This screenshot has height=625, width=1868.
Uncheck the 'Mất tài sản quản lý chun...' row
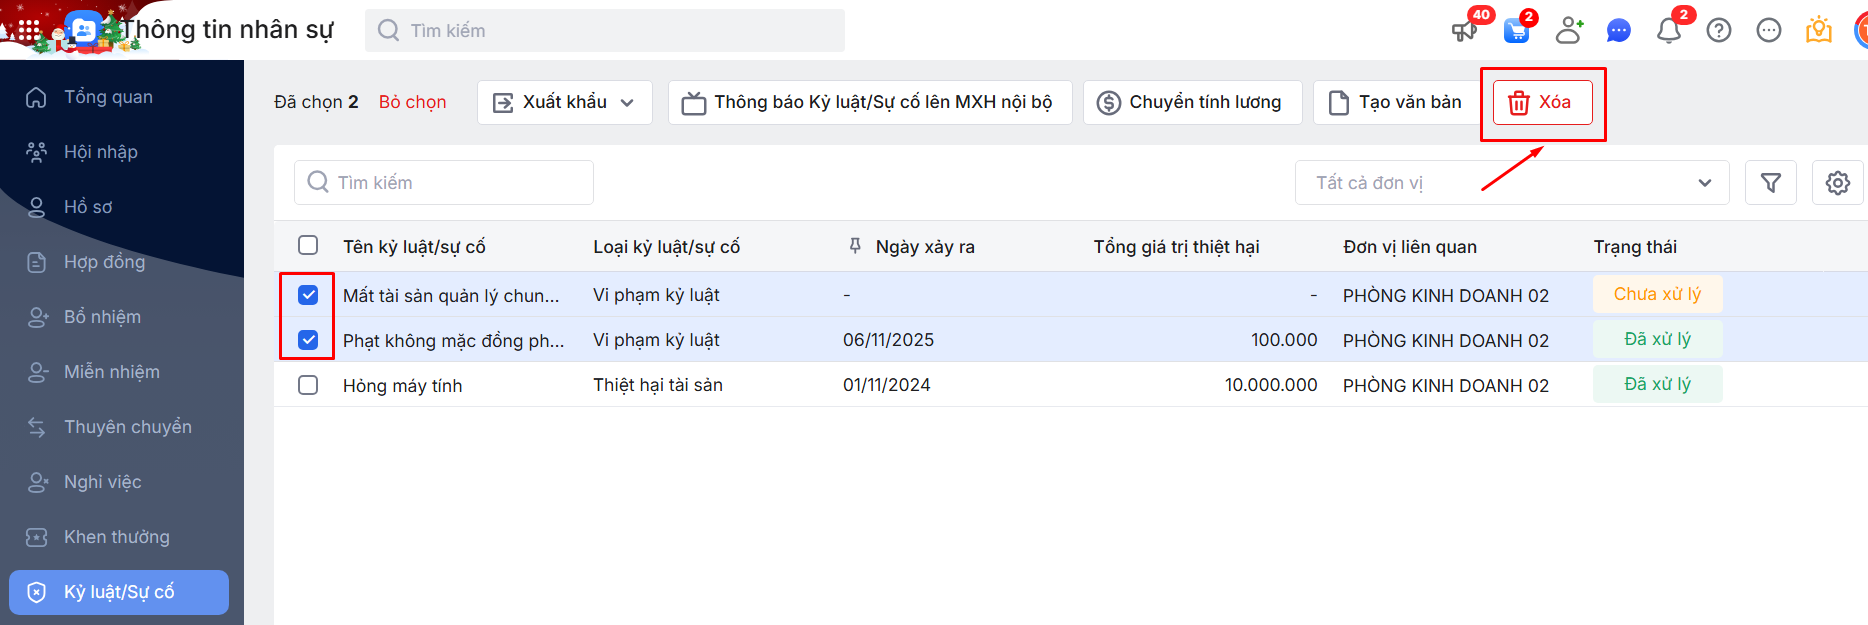tap(308, 295)
